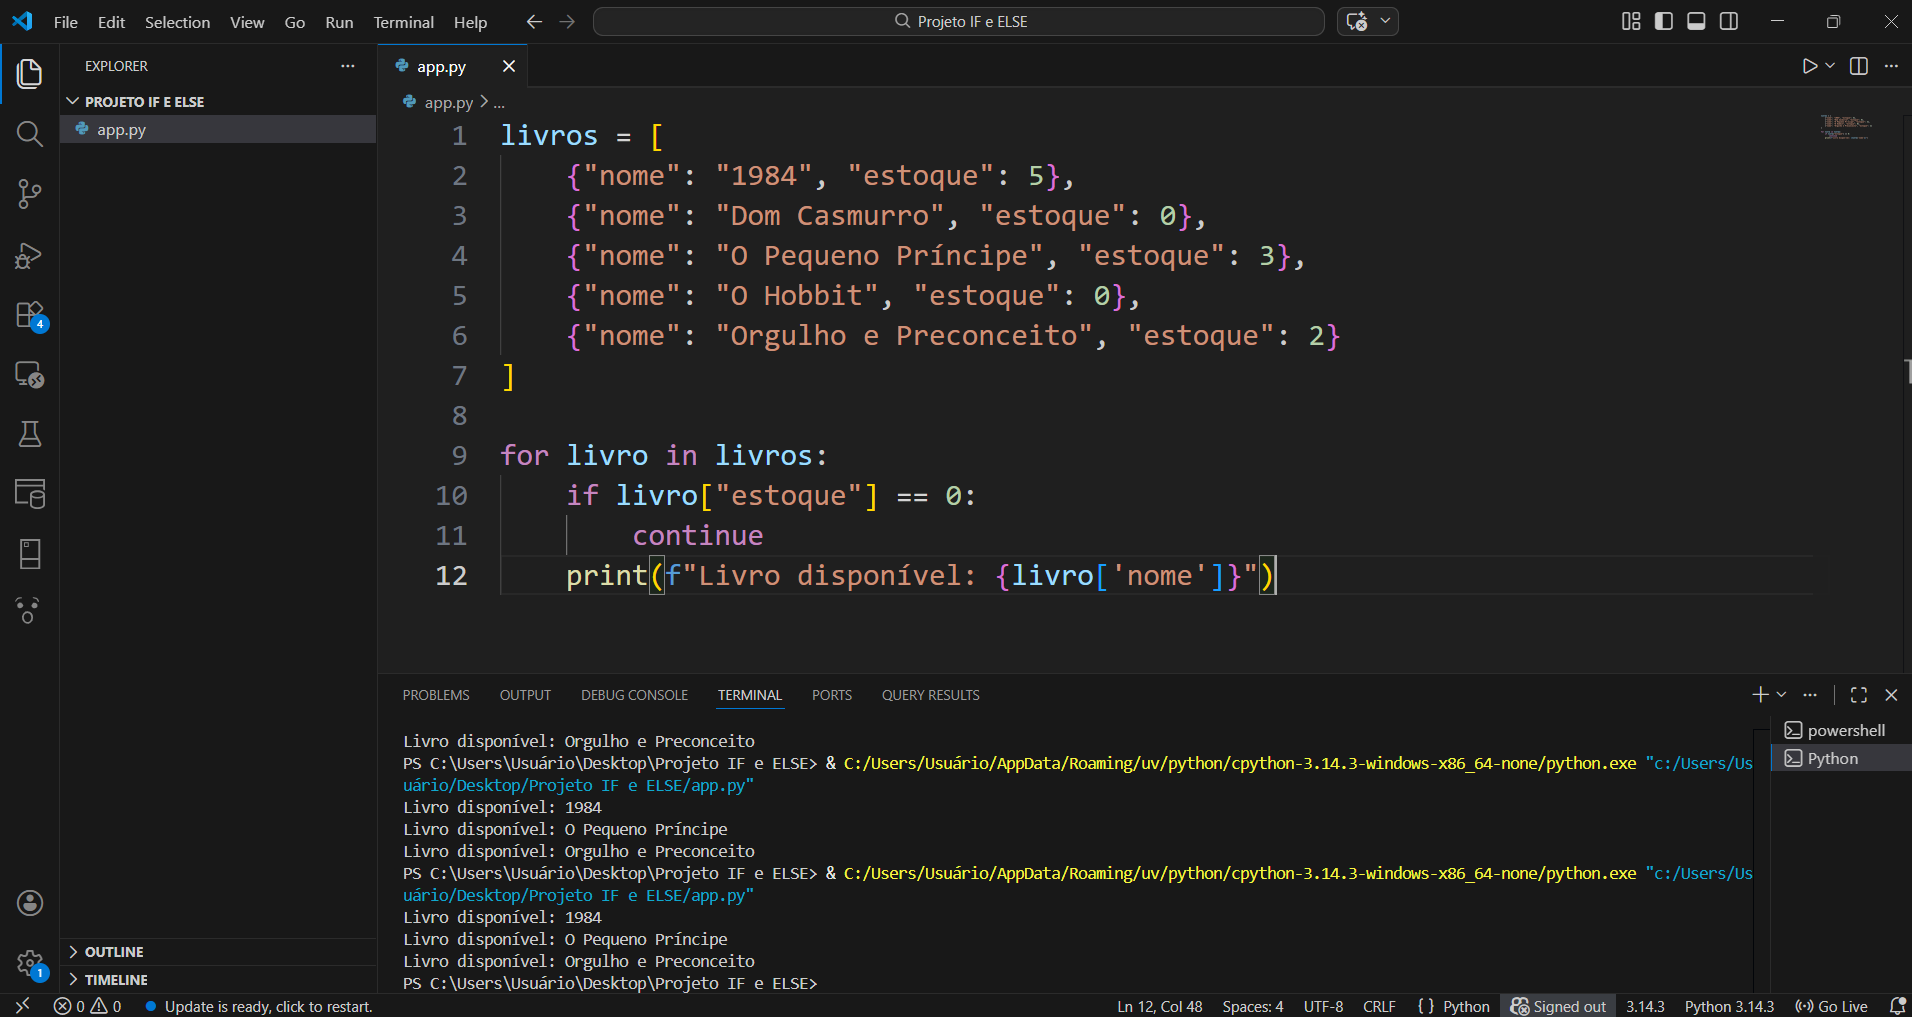This screenshot has width=1912, height=1017.
Task: Open the Testing flask icon view
Action: point(29,434)
